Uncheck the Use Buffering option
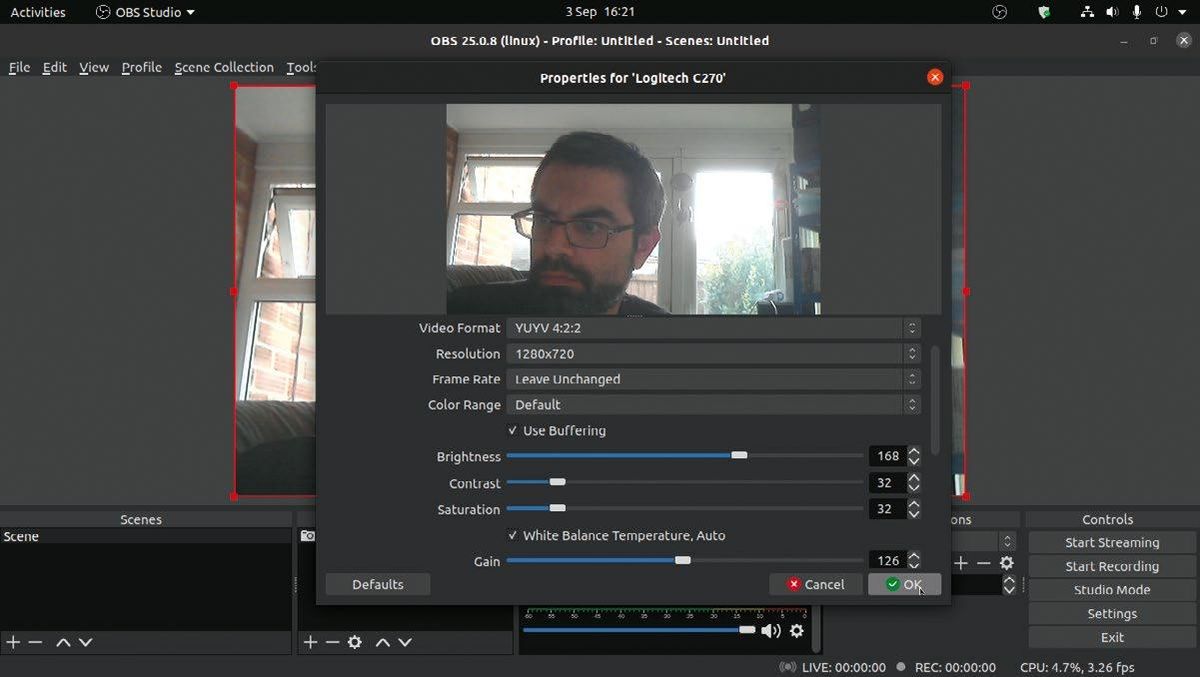 click(513, 430)
